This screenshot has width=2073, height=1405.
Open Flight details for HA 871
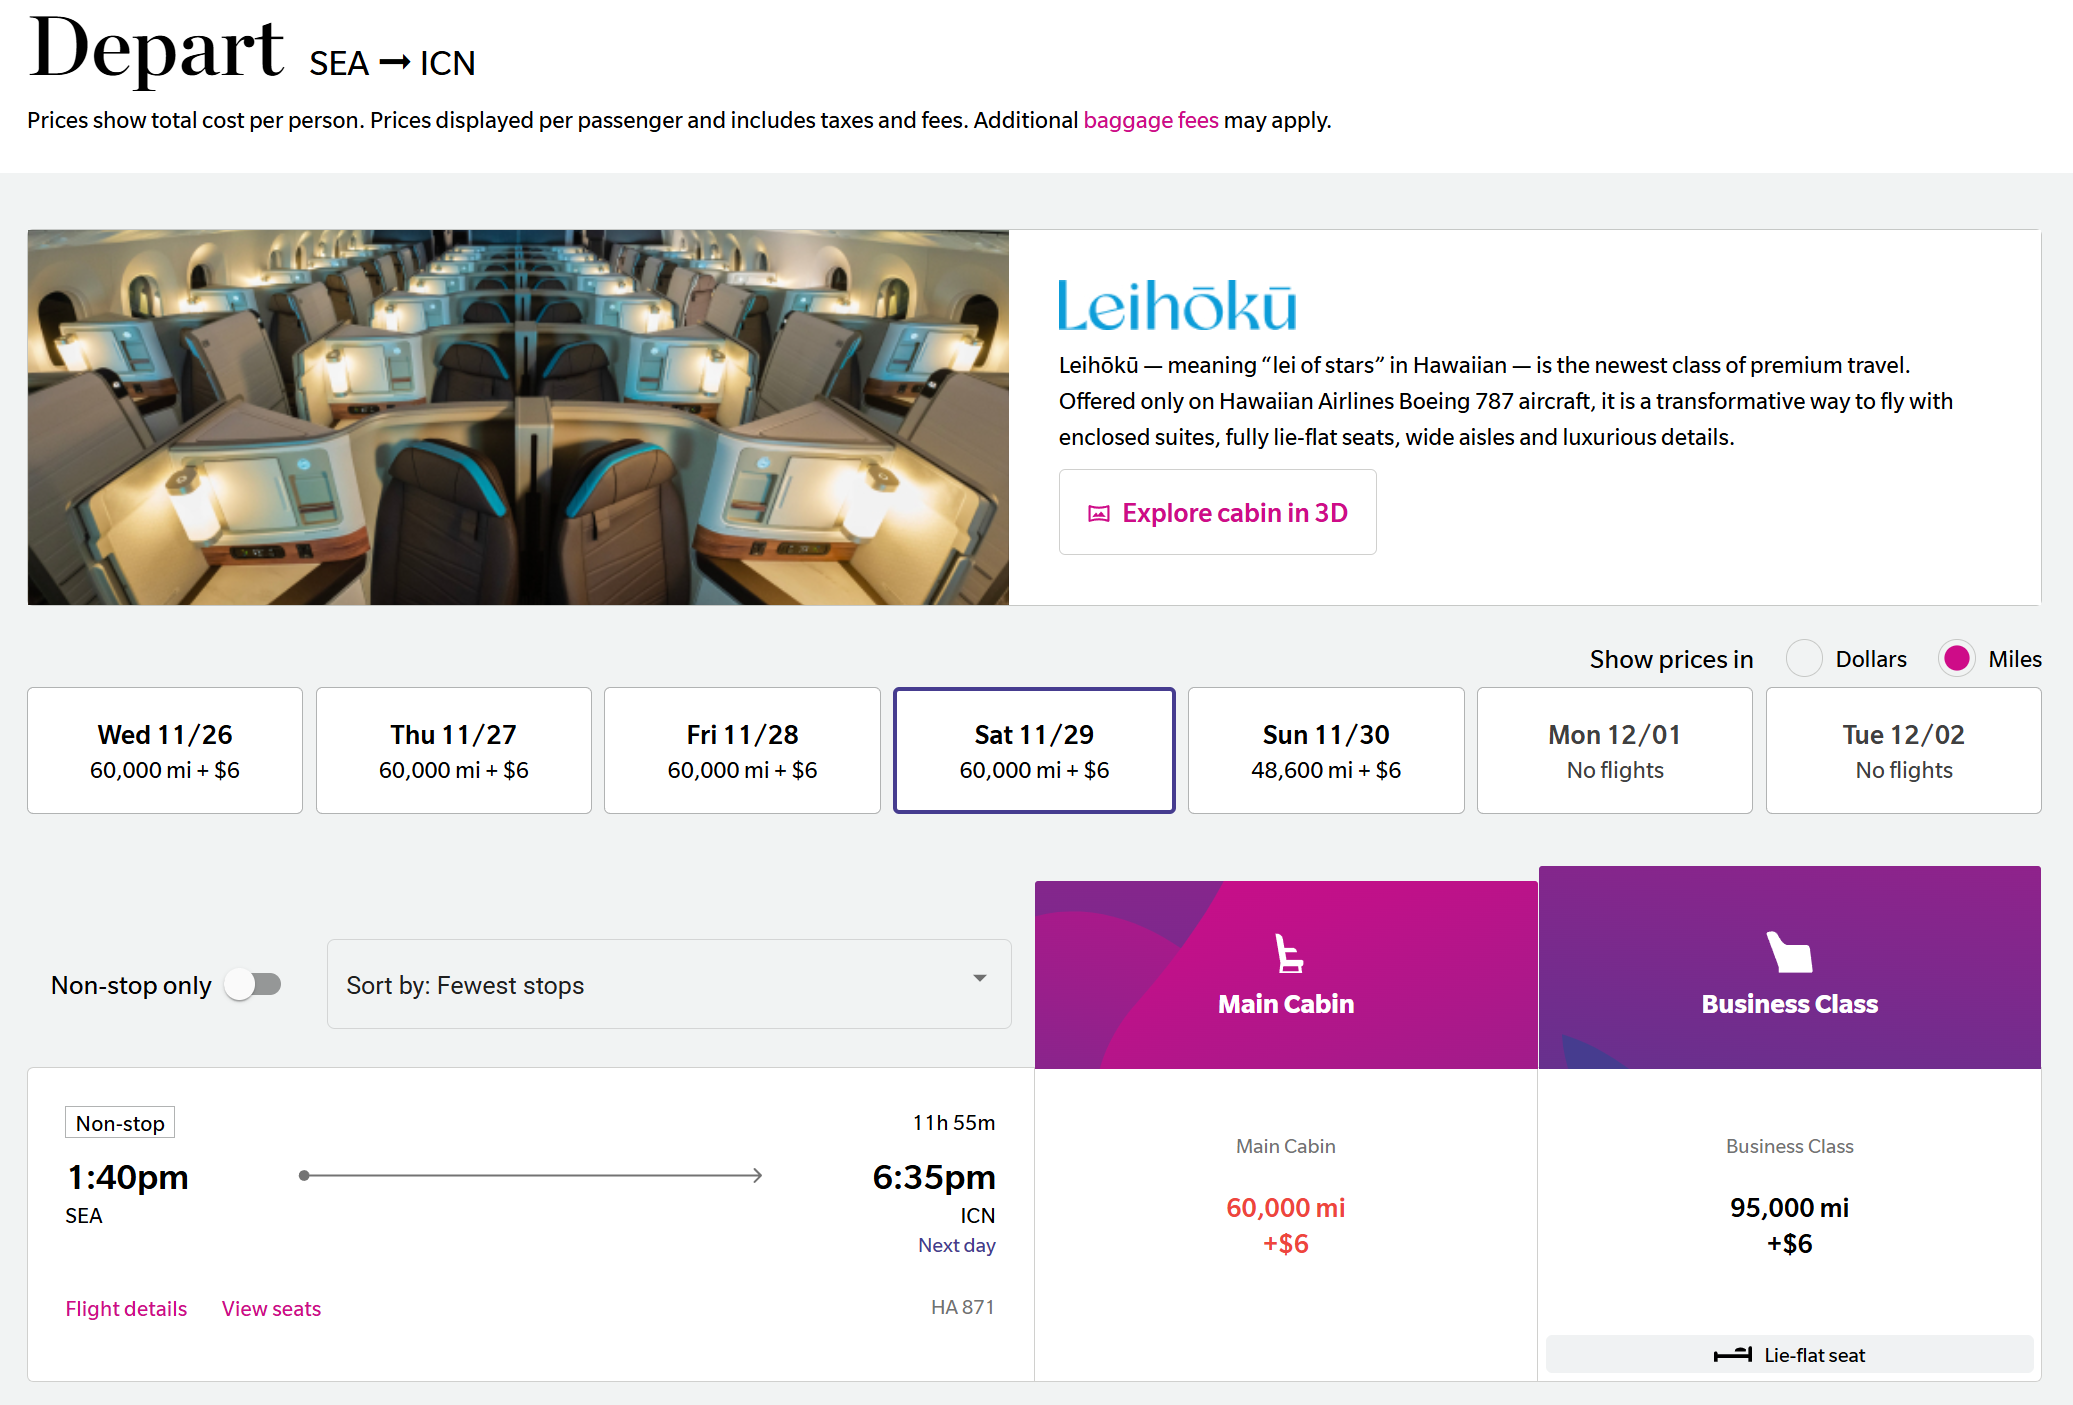126,1308
